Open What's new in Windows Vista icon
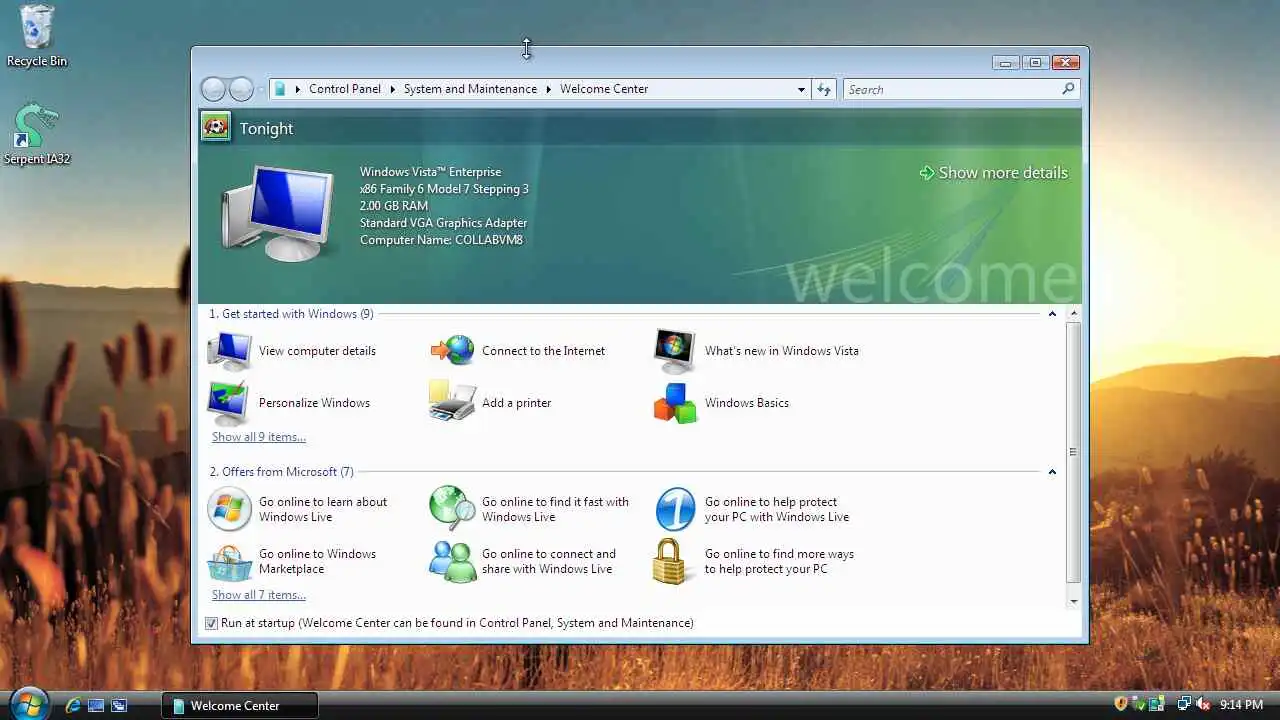The width and height of the screenshot is (1280, 720). pyautogui.click(x=675, y=351)
